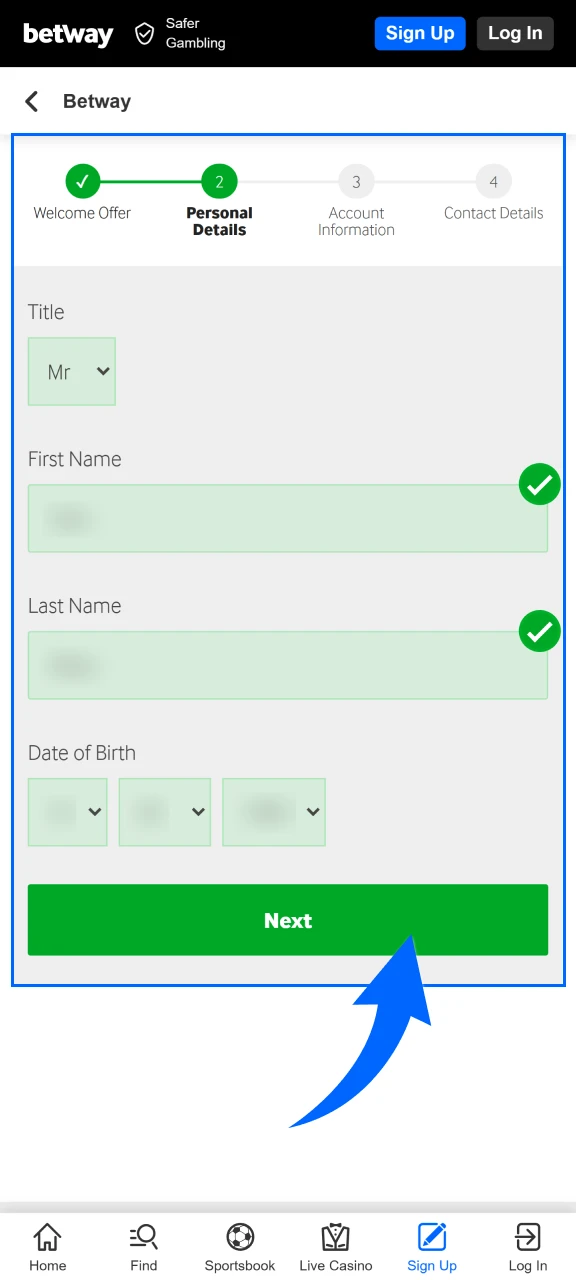Open the birth year dropdown

[273, 812]
